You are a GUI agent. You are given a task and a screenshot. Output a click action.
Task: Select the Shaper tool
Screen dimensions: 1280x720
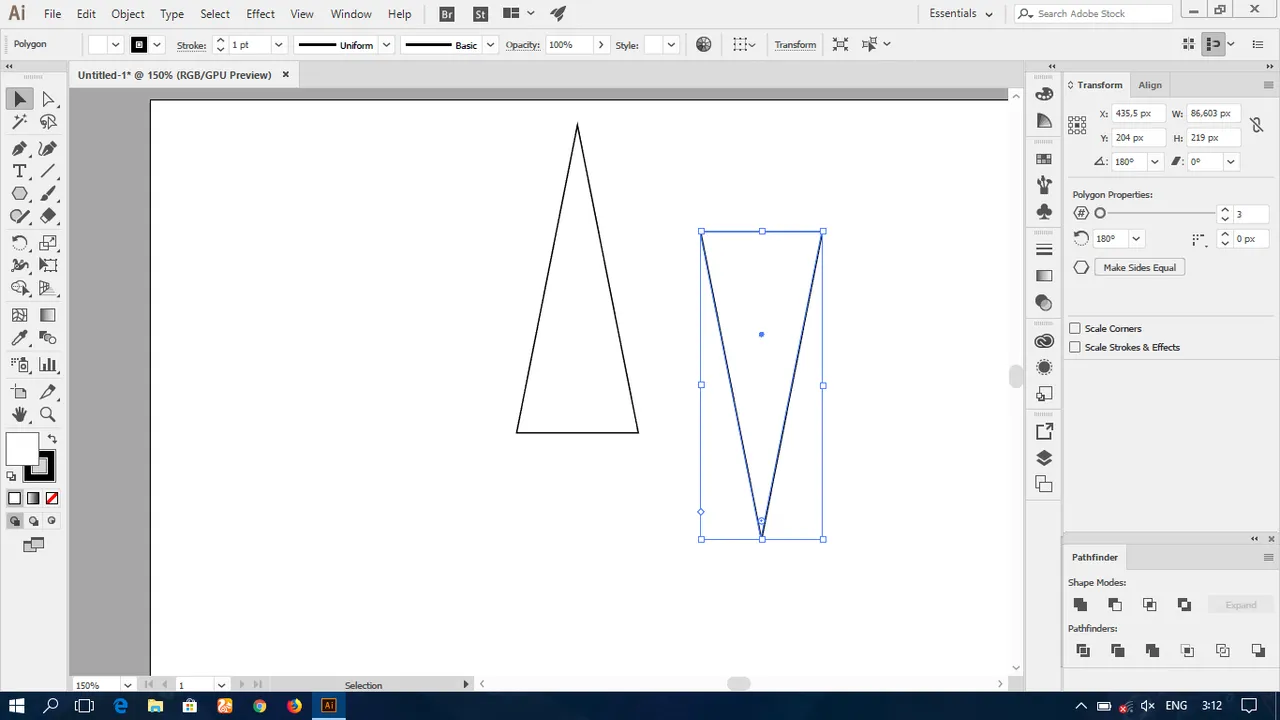coord(20,216)
